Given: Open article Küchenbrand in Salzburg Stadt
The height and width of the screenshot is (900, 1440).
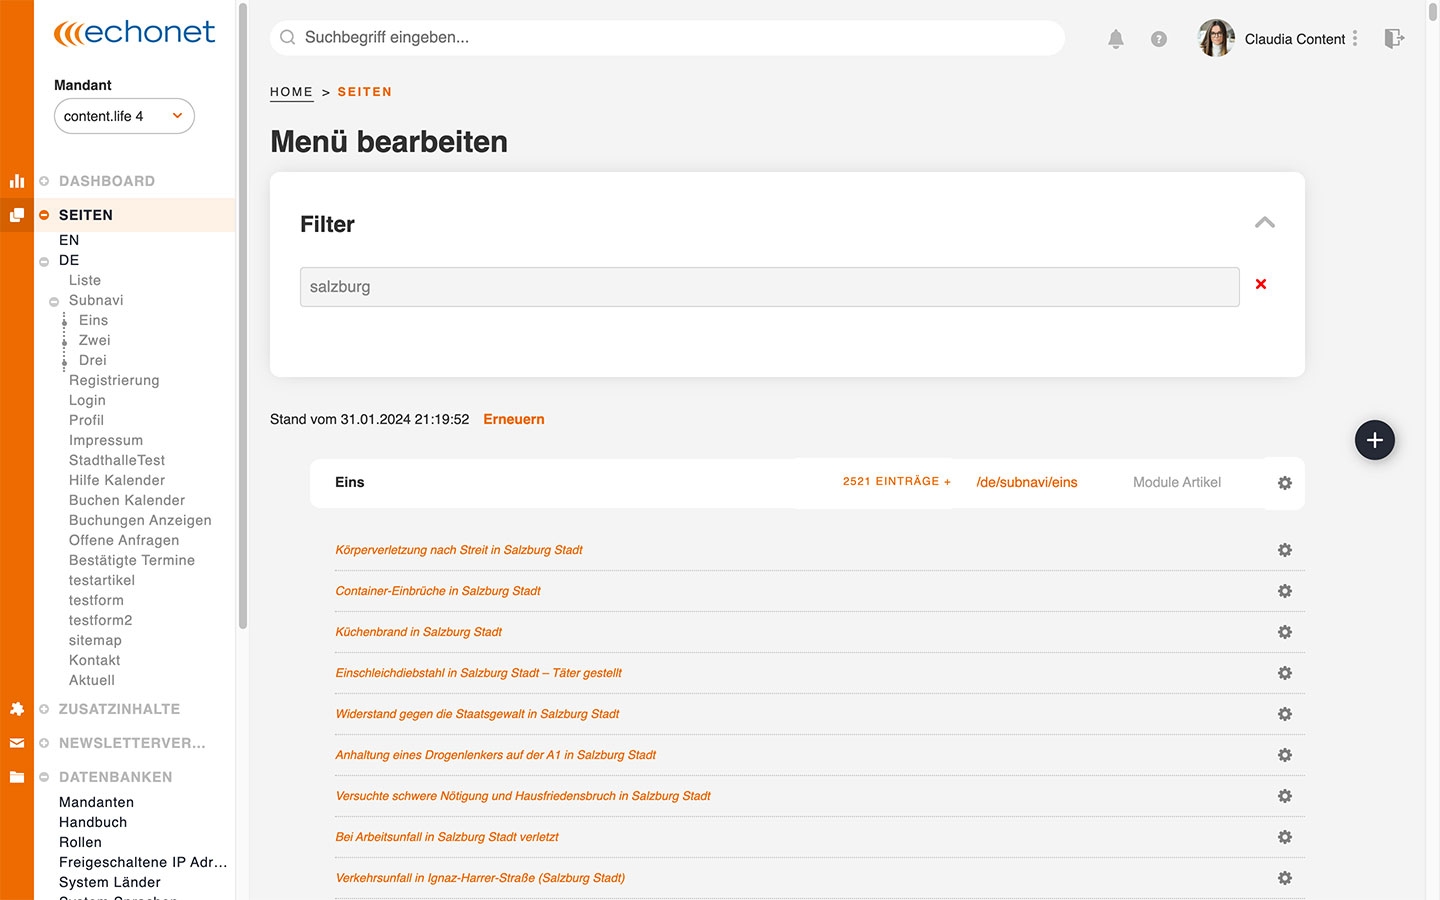Looking at the screenshot, I should [419, 632].
